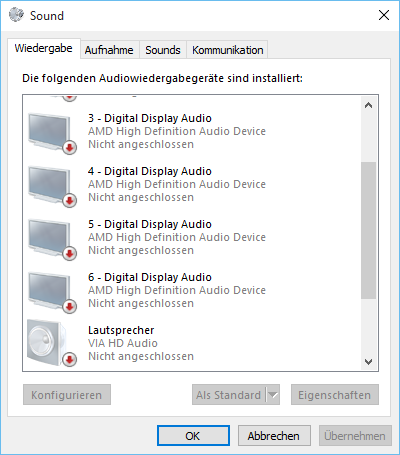400x455 pixels.
Task: Click the Konfigurieren button
Action: [x=67, y=395]
